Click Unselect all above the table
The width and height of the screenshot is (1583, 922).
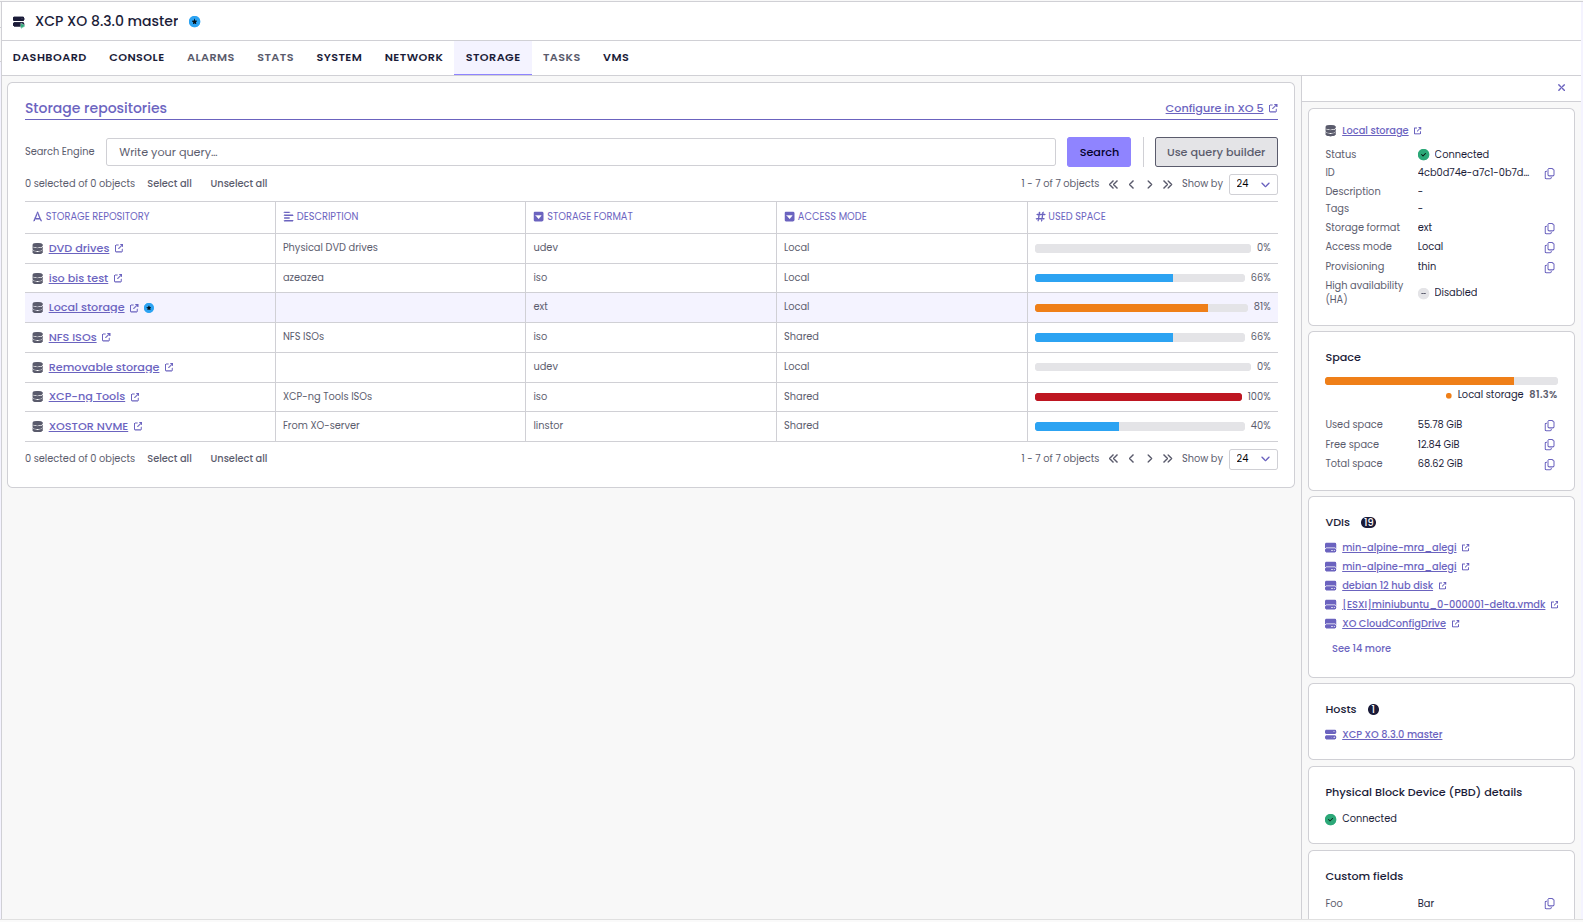pos(238,184)
